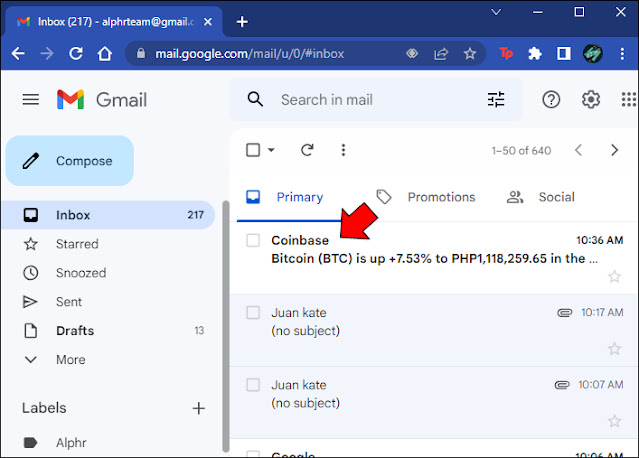639x458 pixels.
Task: Open the More options three-dot menu
Action: [x=343, y=150]
